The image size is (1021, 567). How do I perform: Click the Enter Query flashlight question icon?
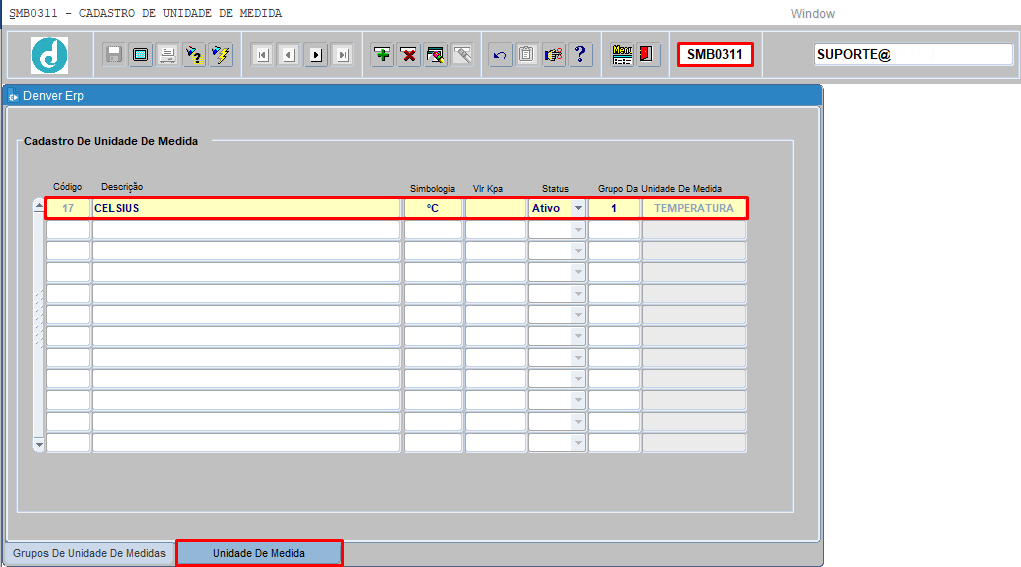coord(194,55)
